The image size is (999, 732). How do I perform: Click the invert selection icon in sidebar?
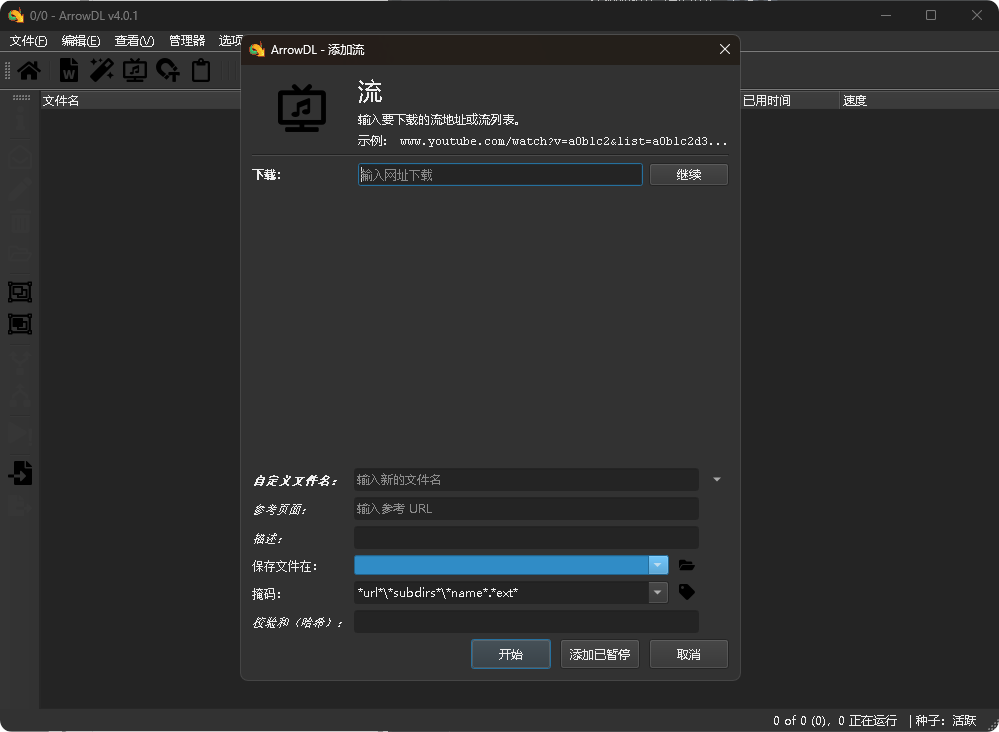click(20, 324)
